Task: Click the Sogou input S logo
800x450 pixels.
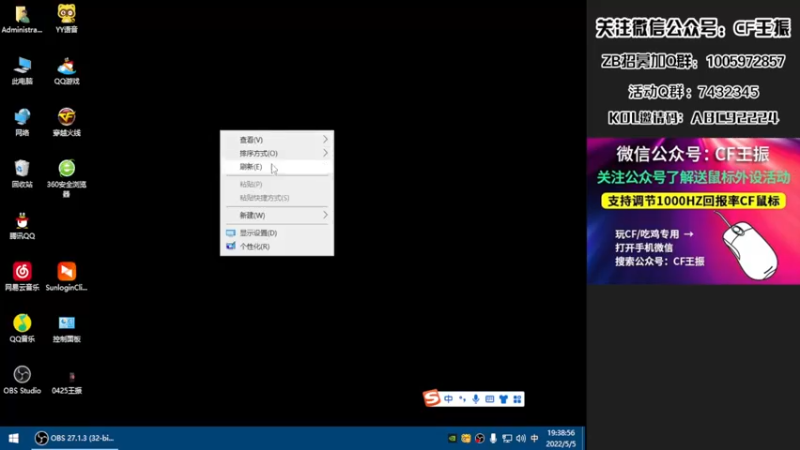Action: point(432,398)
